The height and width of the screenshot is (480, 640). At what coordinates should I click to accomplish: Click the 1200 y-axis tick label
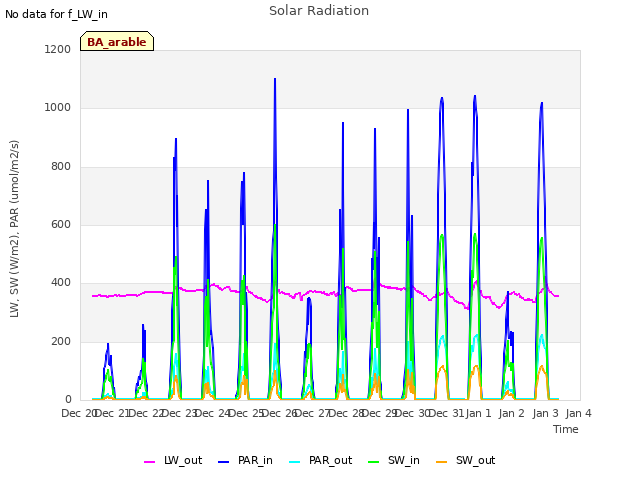tap(58, 49)
